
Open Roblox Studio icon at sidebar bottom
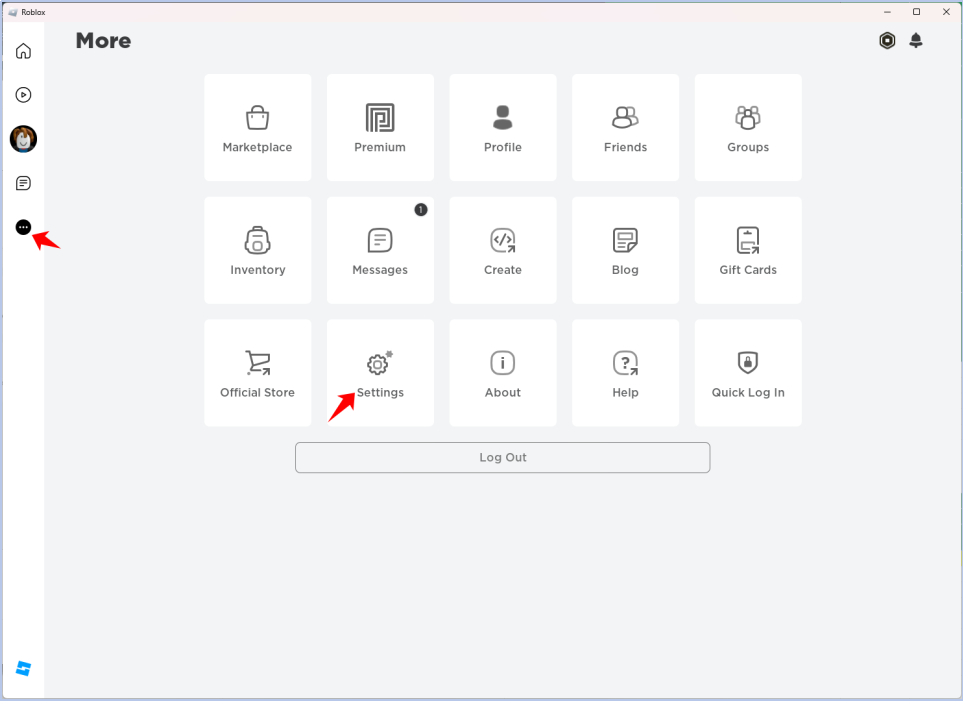point(23,668)
